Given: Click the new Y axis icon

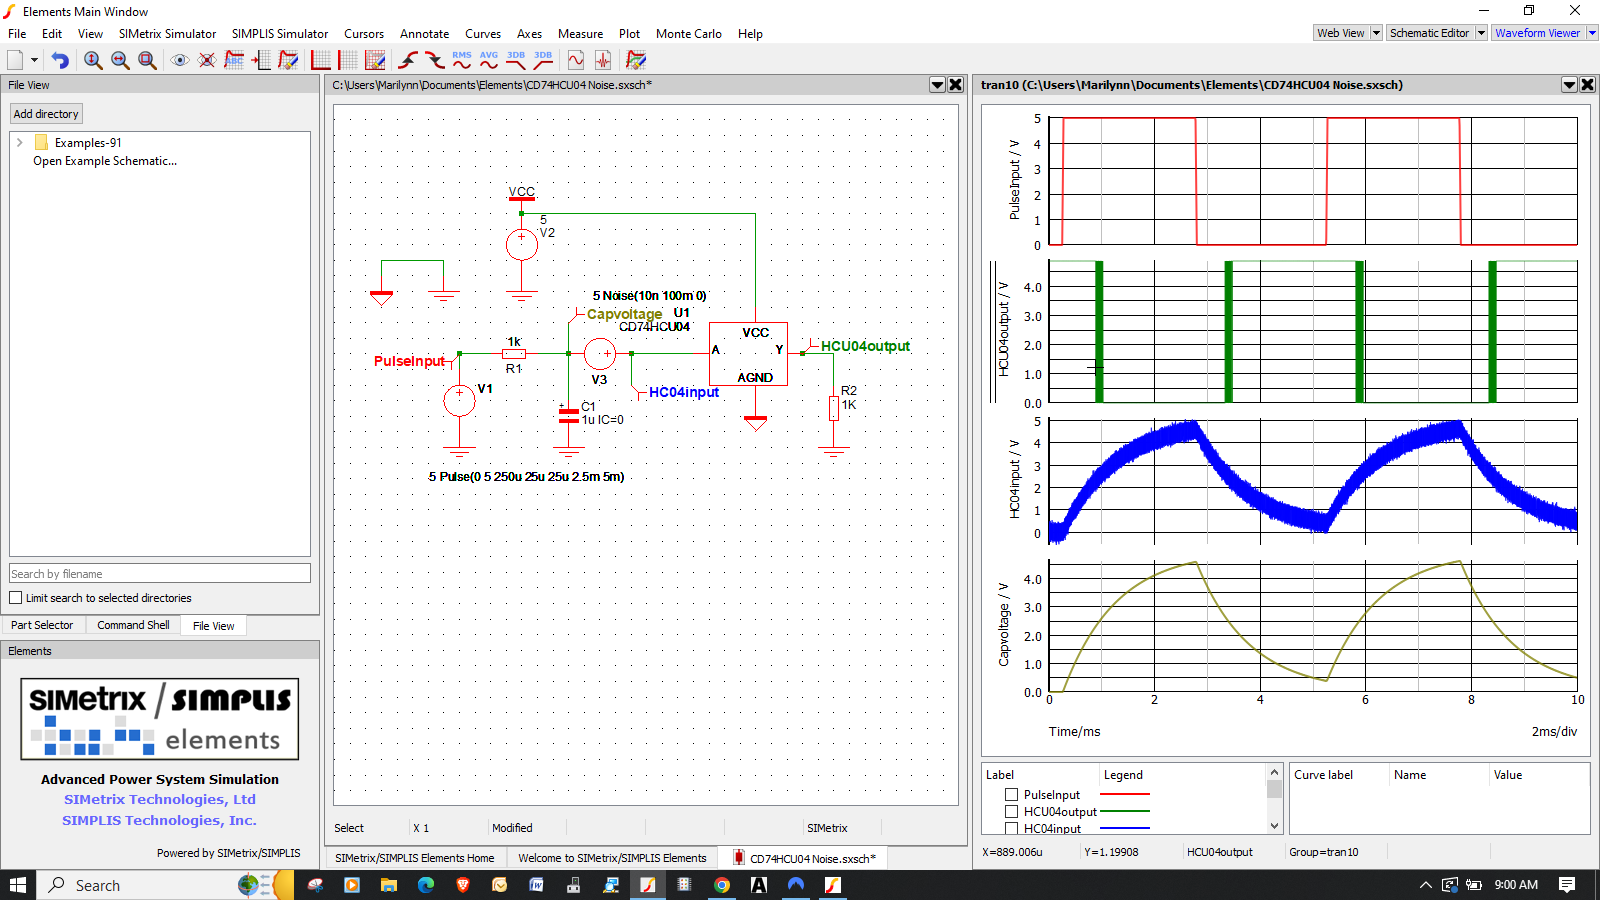Looking at the screenshot, I should [321, 60].
